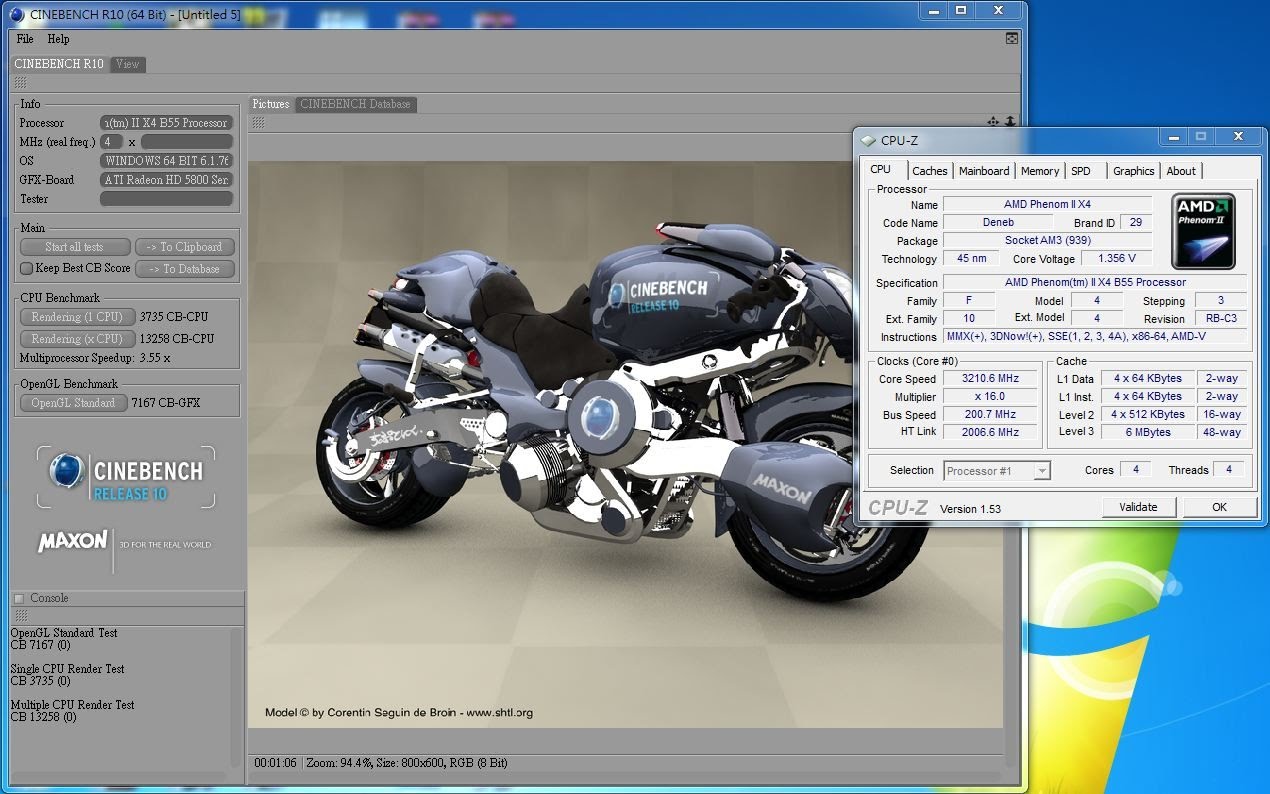Click the Multiplier value x 16.0
The height and width of the screenshot is (794, 1270).
991,397
